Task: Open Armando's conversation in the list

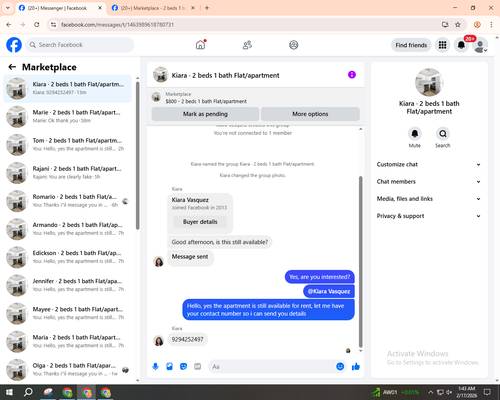Action: [x=67, y=229]
